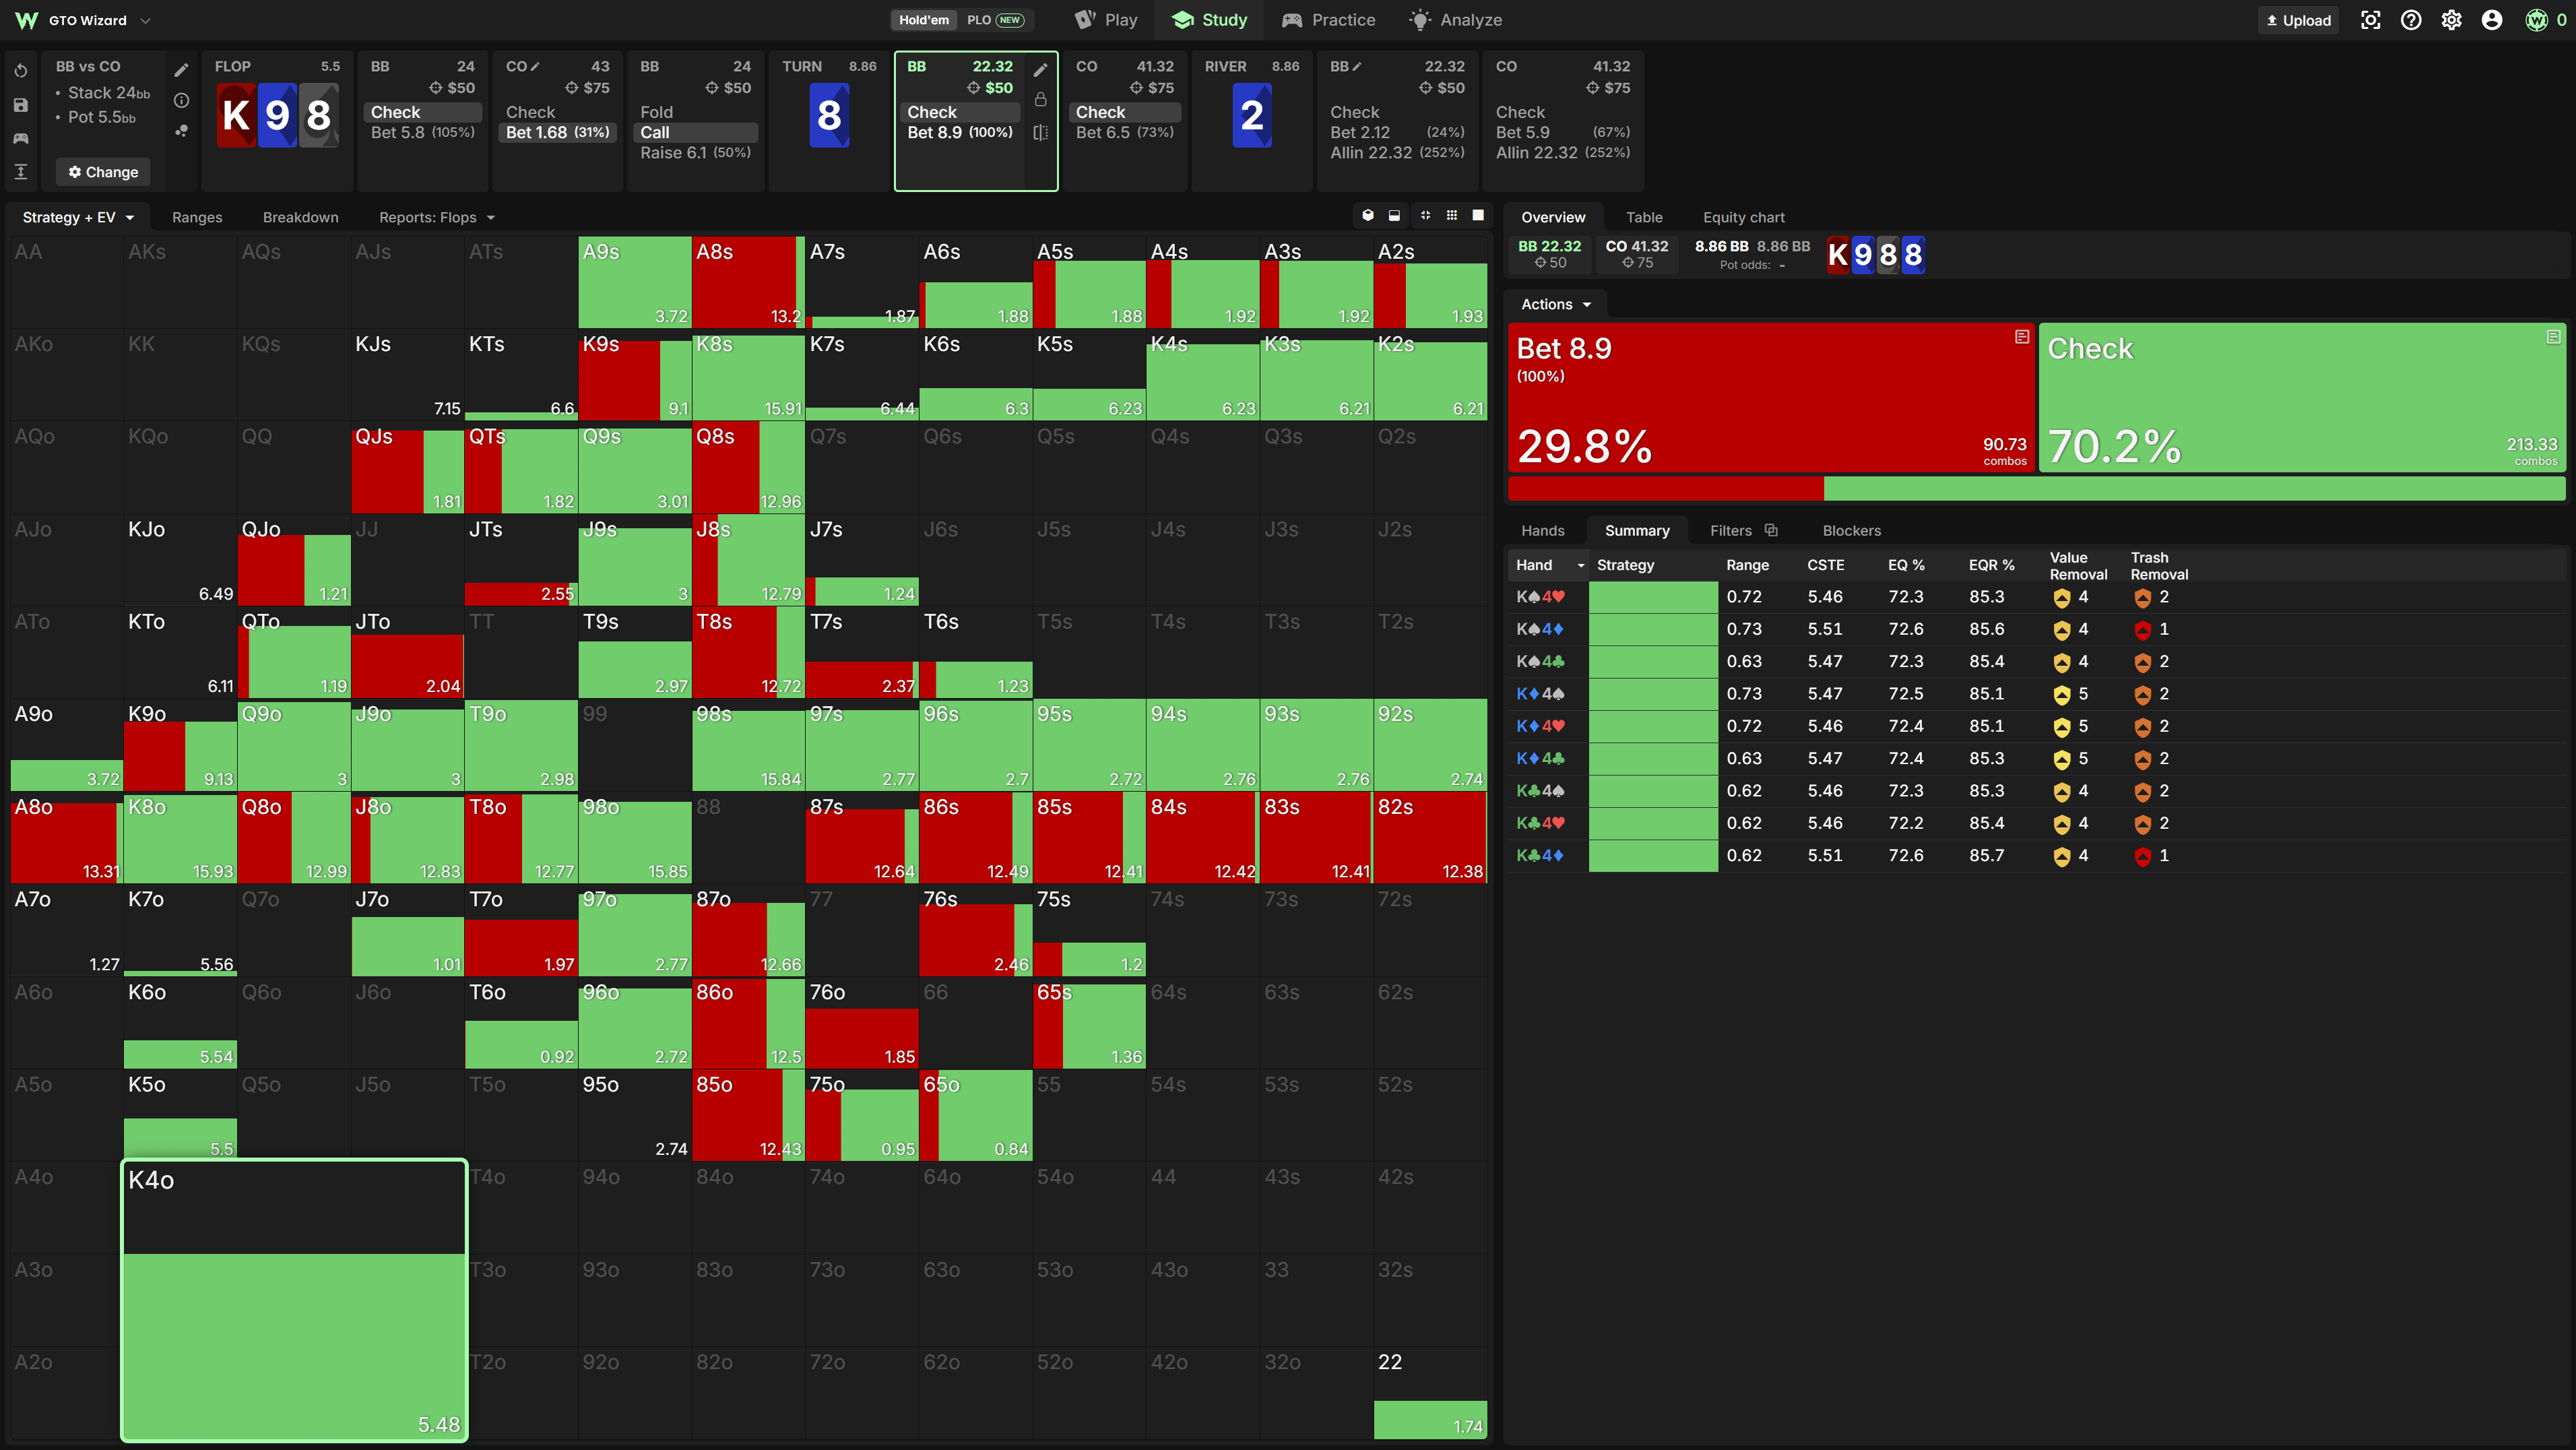Select the A8s cell in the hand matrix
Viewport: 2576px width, 1450px height.
pos(748,282)
